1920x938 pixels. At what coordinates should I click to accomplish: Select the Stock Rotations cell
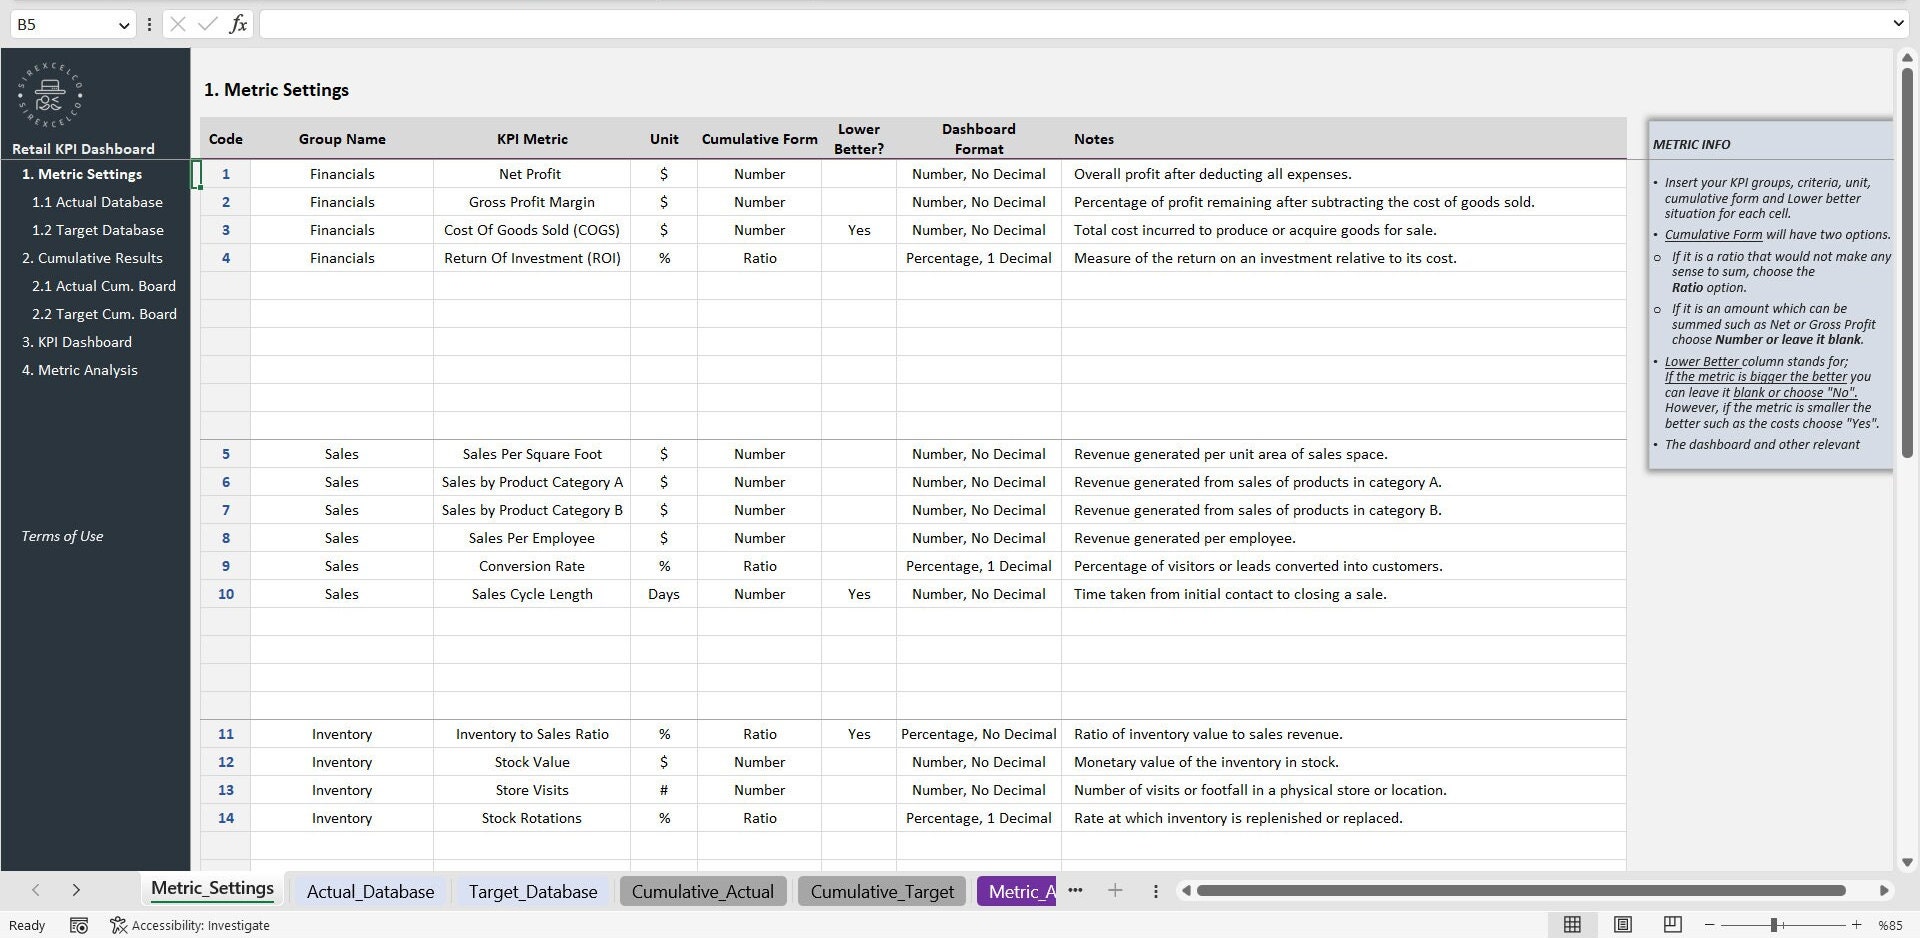click(531, 818)
